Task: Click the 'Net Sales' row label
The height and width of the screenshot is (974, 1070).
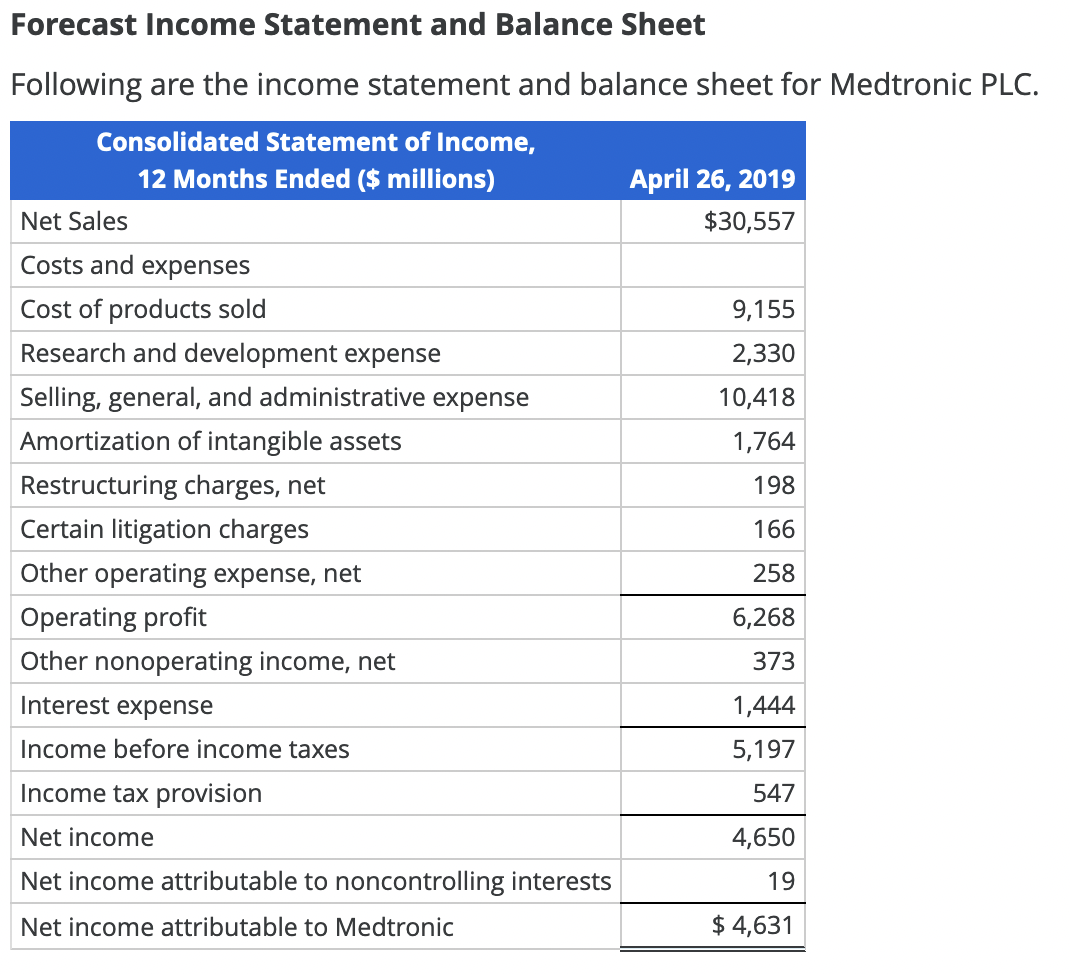Action: click(73, 221)
